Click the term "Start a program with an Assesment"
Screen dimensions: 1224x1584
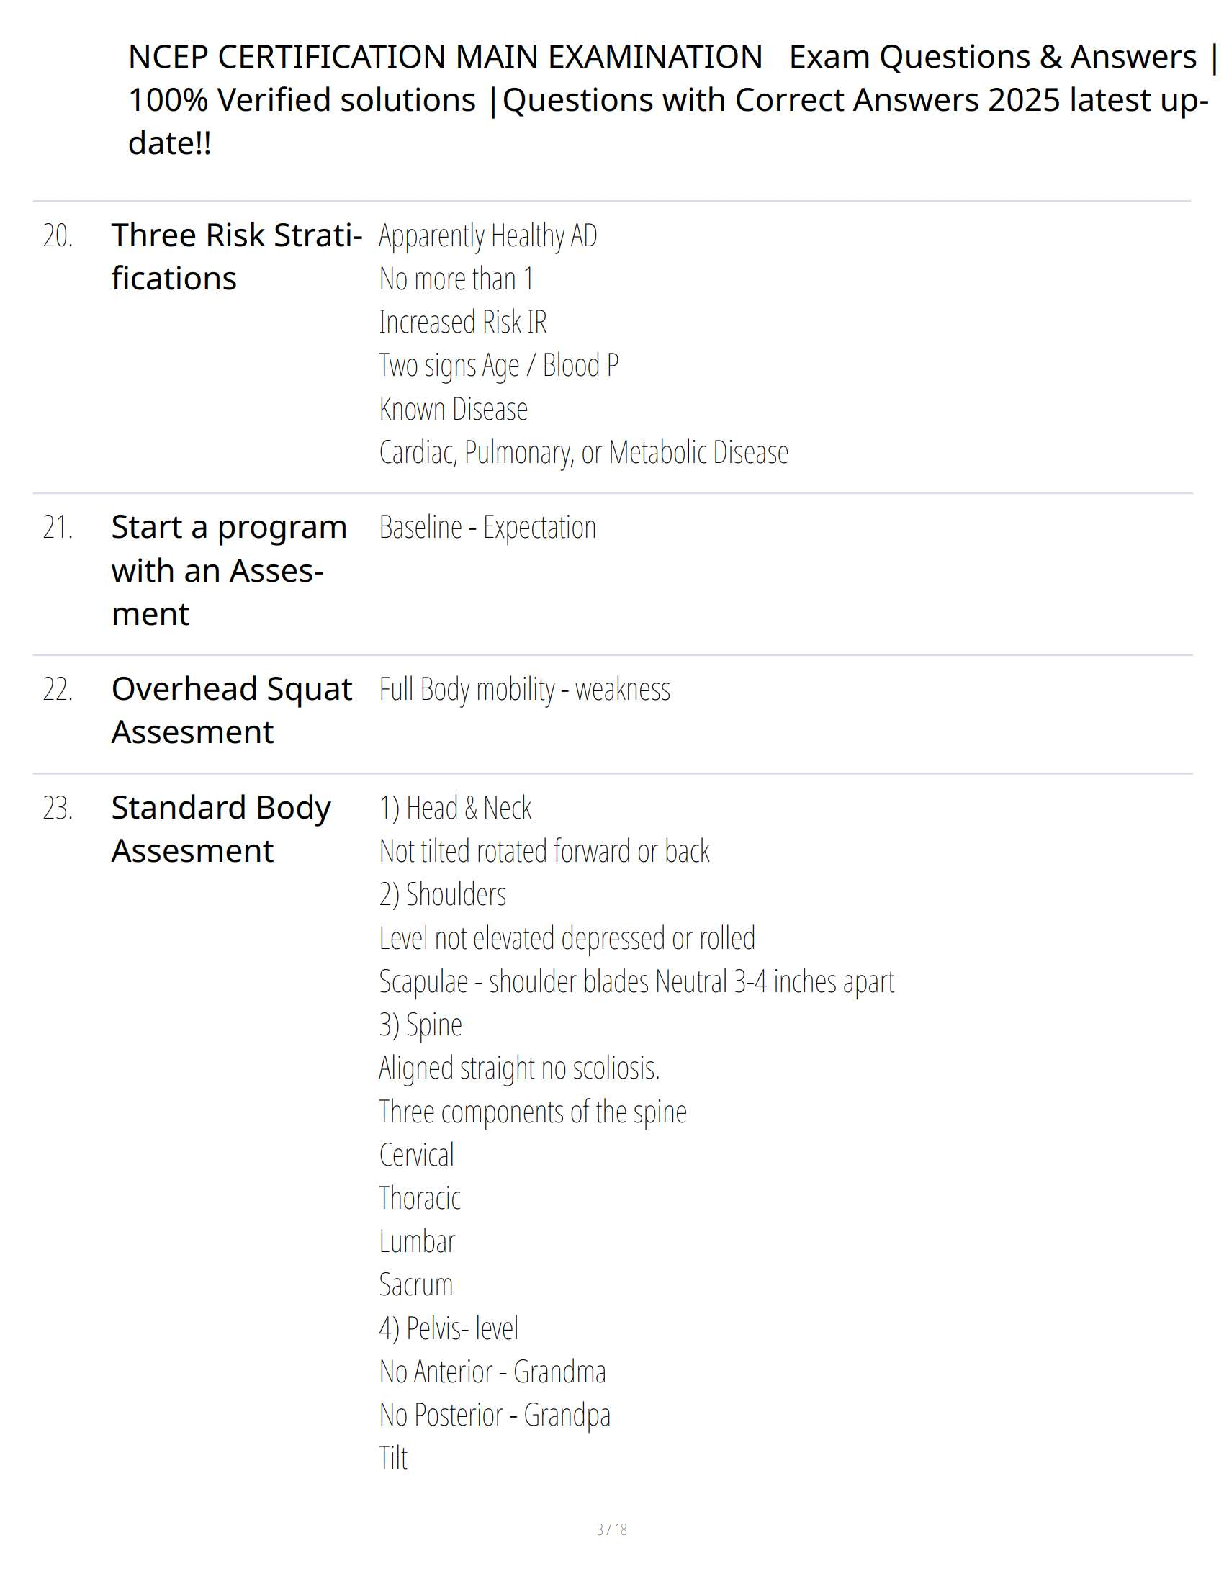coord(229,570)
